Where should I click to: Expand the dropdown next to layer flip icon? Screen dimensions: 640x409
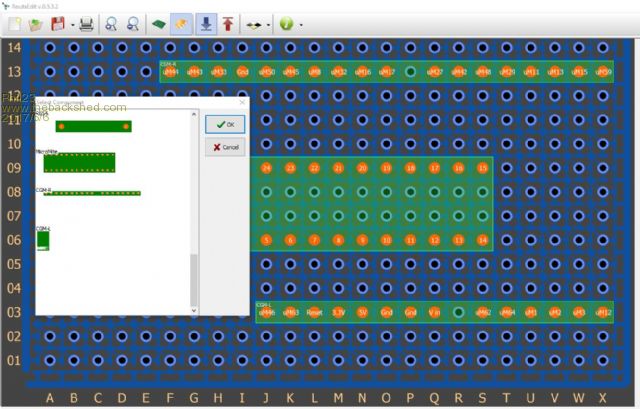pos(268,24)
